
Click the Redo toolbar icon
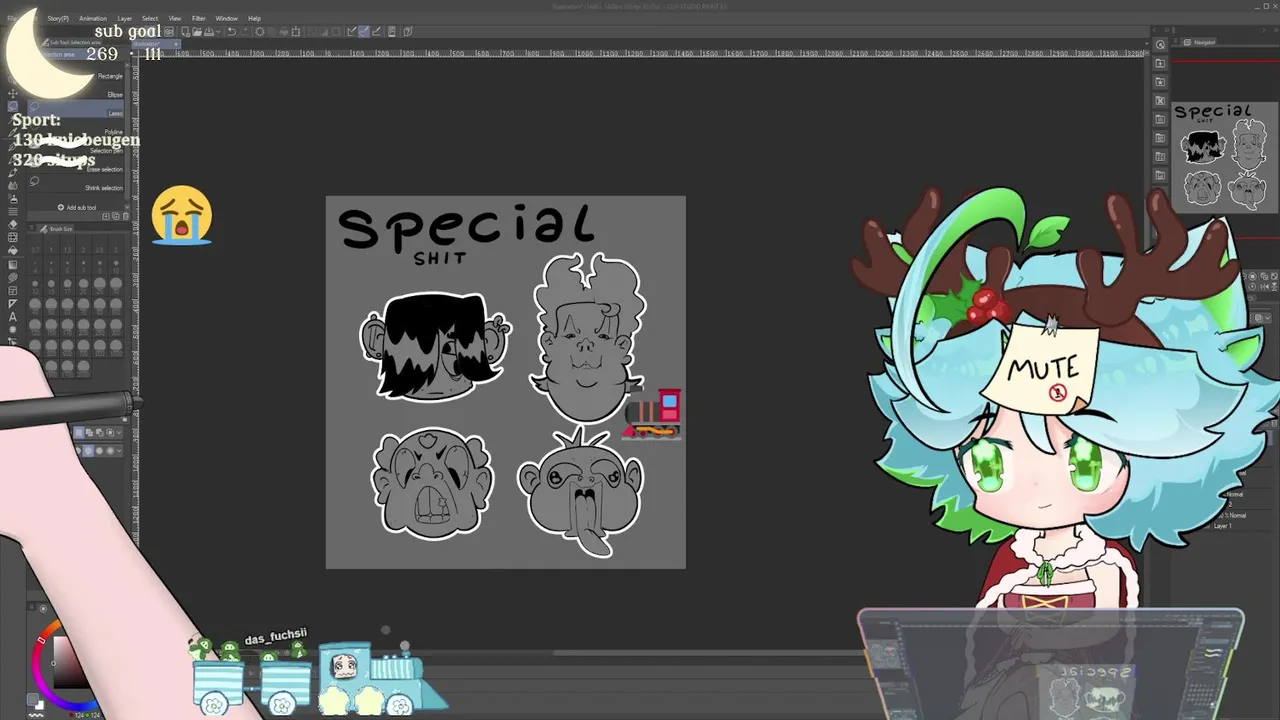245,31
